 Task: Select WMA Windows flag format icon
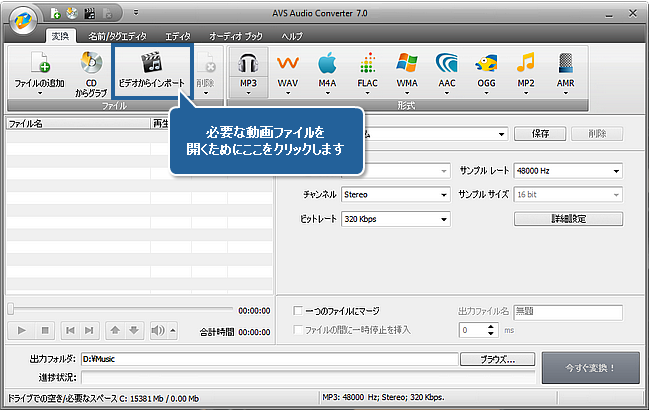click(x=407, y=63)
